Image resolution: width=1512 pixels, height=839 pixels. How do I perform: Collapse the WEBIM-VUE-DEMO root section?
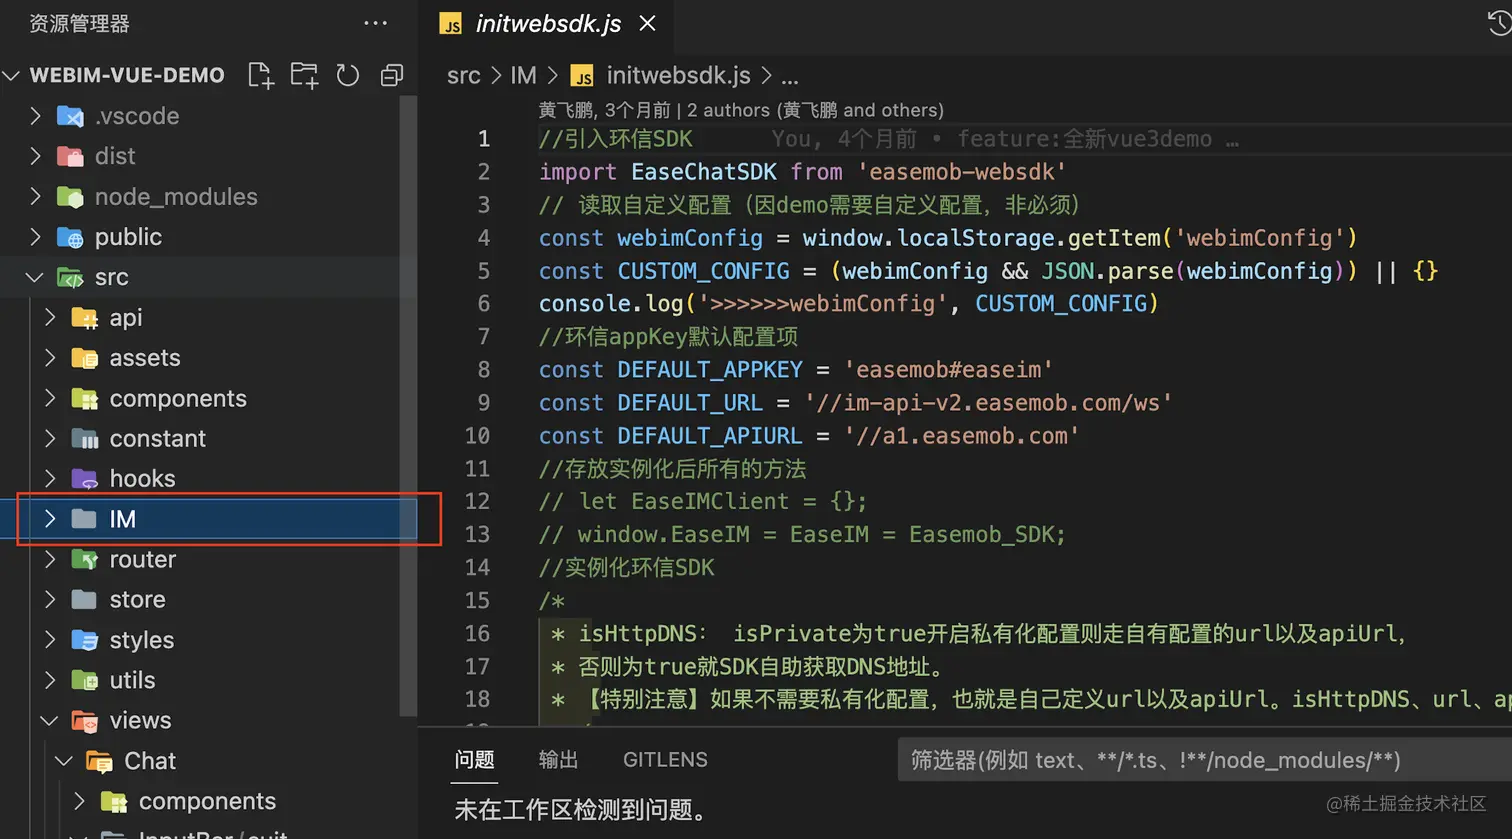[12, 75]
